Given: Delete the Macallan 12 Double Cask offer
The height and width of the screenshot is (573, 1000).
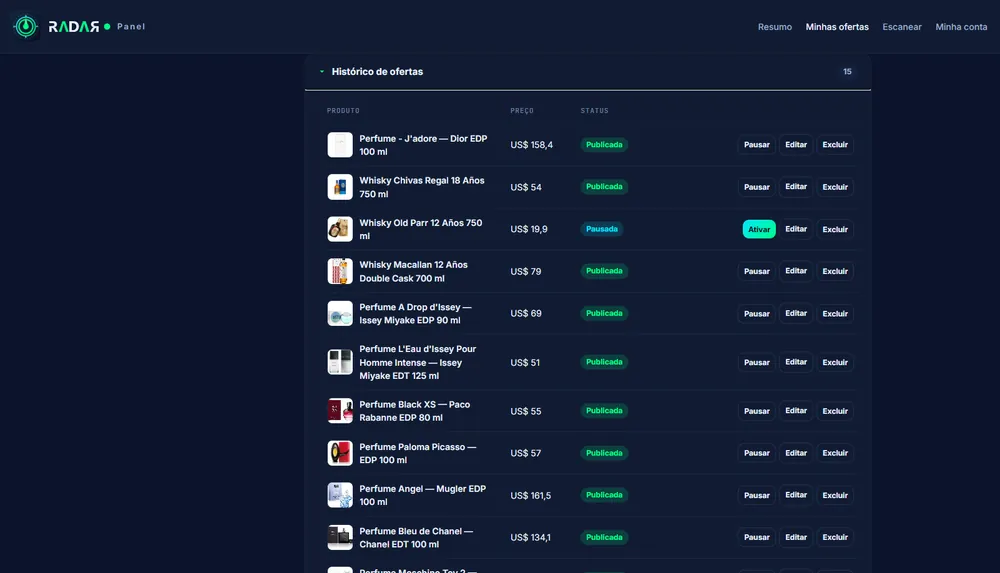Looking at the screenshot, I should (835, 271).
